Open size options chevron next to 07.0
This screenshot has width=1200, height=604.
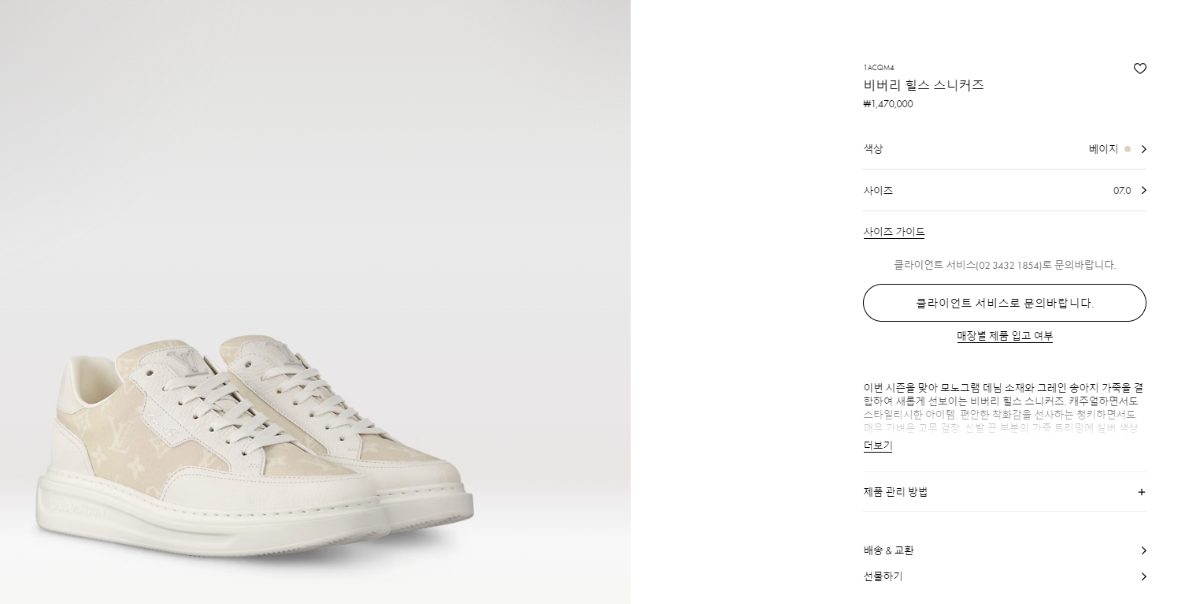(1143, 190)
